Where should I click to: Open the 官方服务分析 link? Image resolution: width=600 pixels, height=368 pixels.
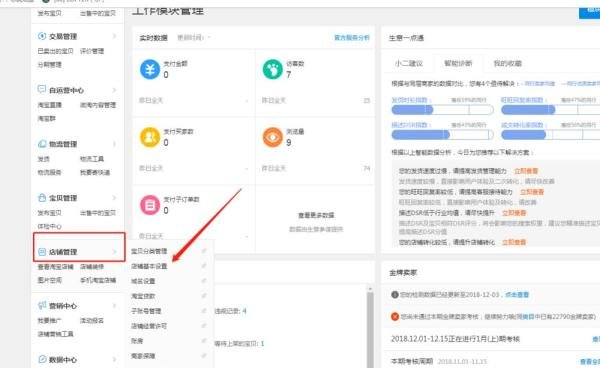(x=352, y=37)
